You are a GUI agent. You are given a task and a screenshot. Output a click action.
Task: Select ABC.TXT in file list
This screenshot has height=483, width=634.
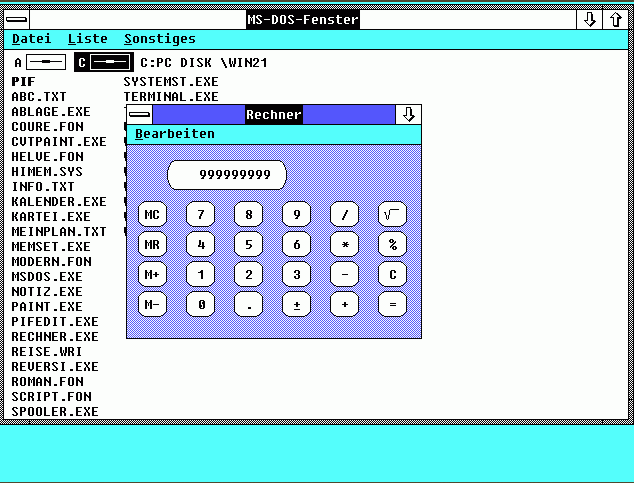pos(39,97)
